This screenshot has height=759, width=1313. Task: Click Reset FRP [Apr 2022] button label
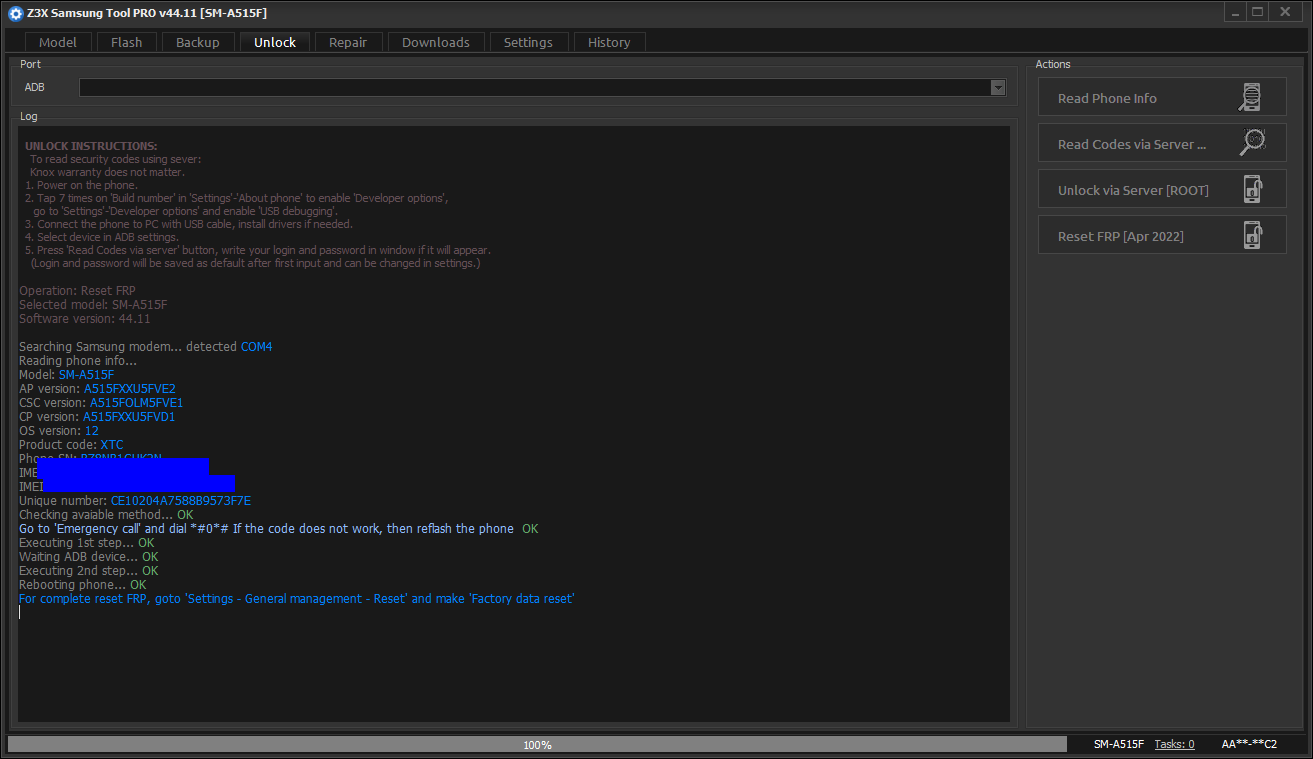pos(1120,236)
